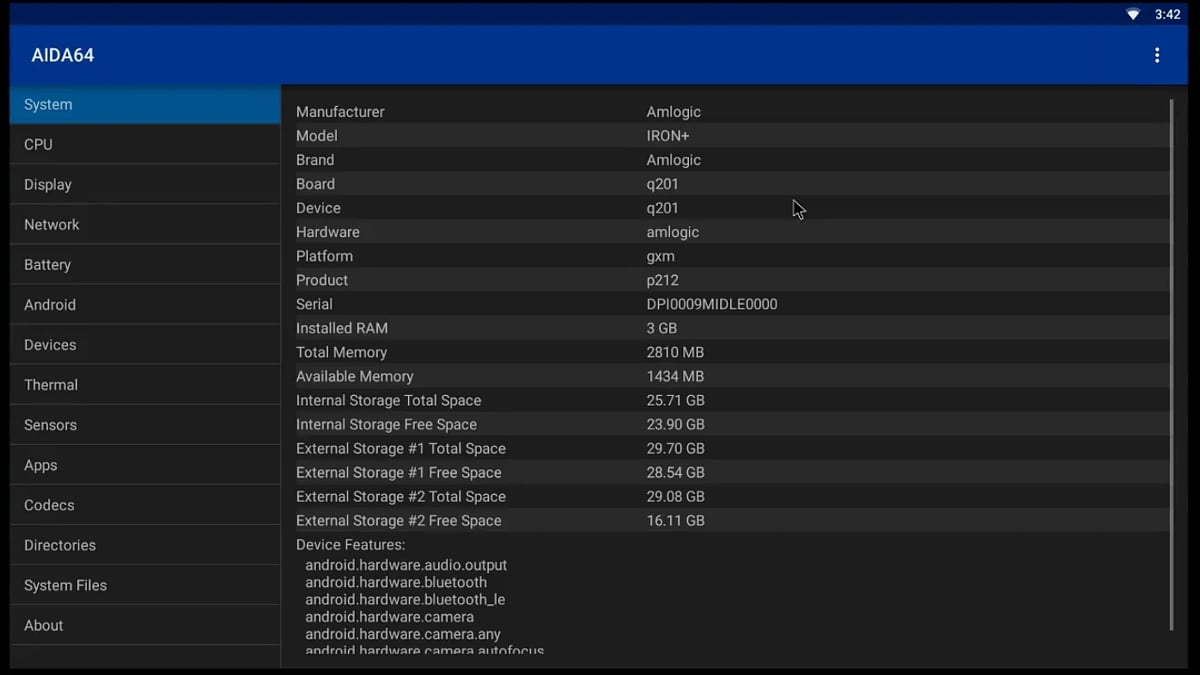
Task: Select android.hardware.bluetooth_le feature
Action: click(405, 599)
